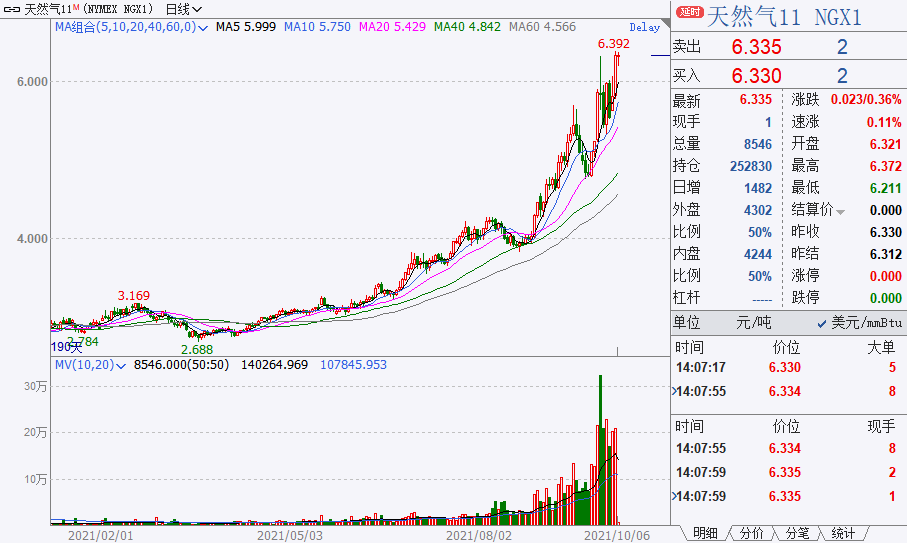Switch to the 分价 tab
The width and height of the screenshot is (907, 543).
(x=751, y=533)
